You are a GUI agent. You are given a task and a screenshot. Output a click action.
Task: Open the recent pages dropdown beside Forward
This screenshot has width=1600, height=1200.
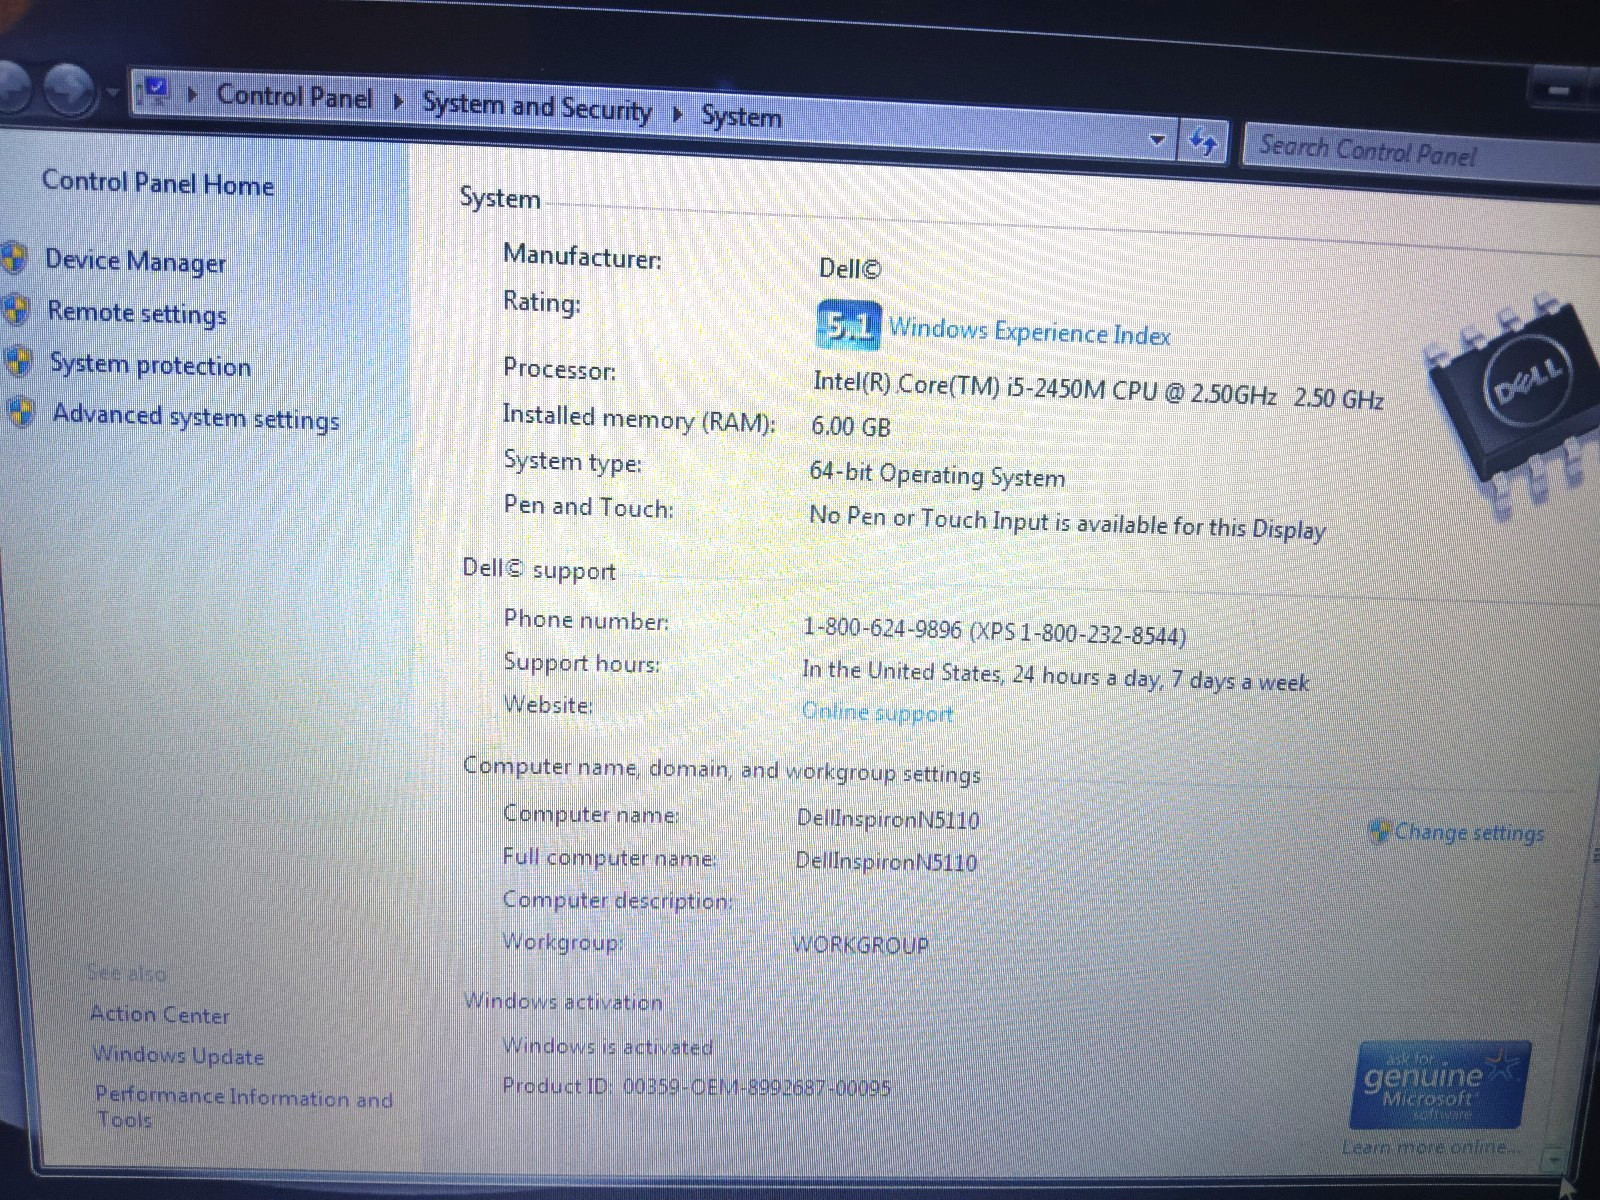point(112,93)
